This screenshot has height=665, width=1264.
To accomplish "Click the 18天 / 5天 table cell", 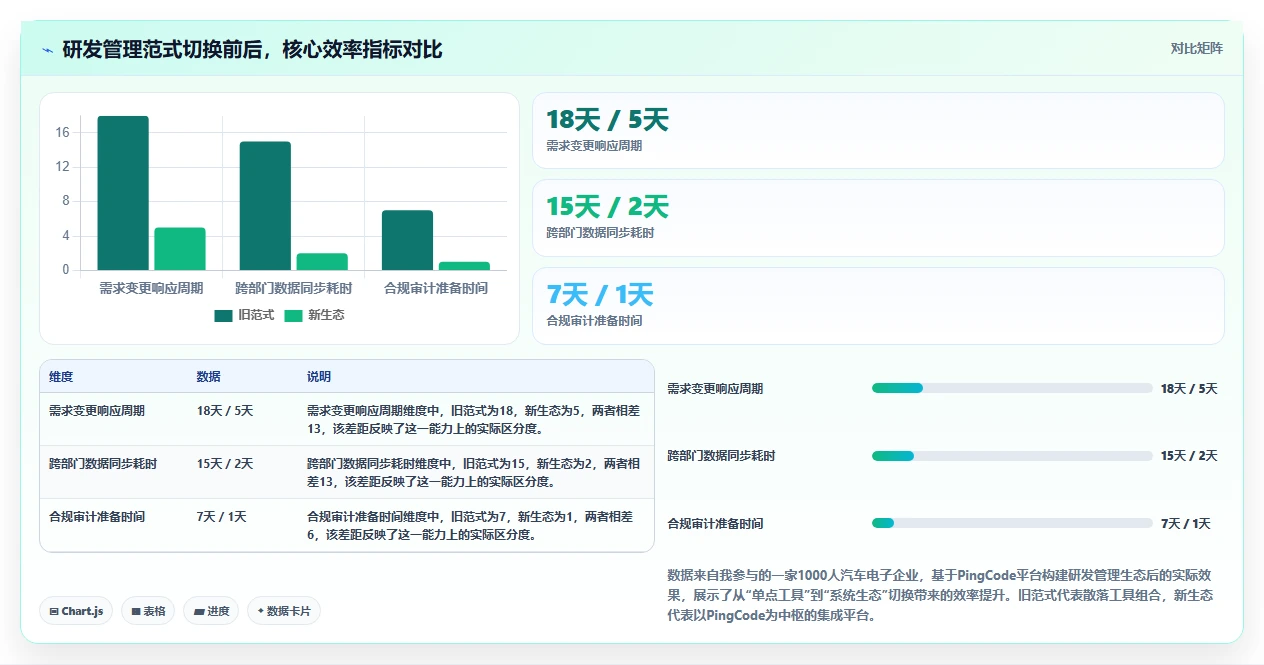I will tap(225, 410).
